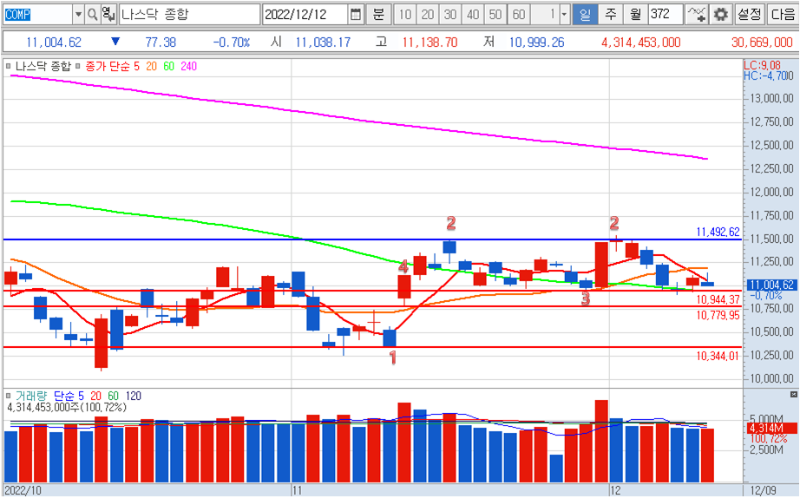Edit the candle count field 372
Viewport: 800px width, 497px height.
coord(665,14)
